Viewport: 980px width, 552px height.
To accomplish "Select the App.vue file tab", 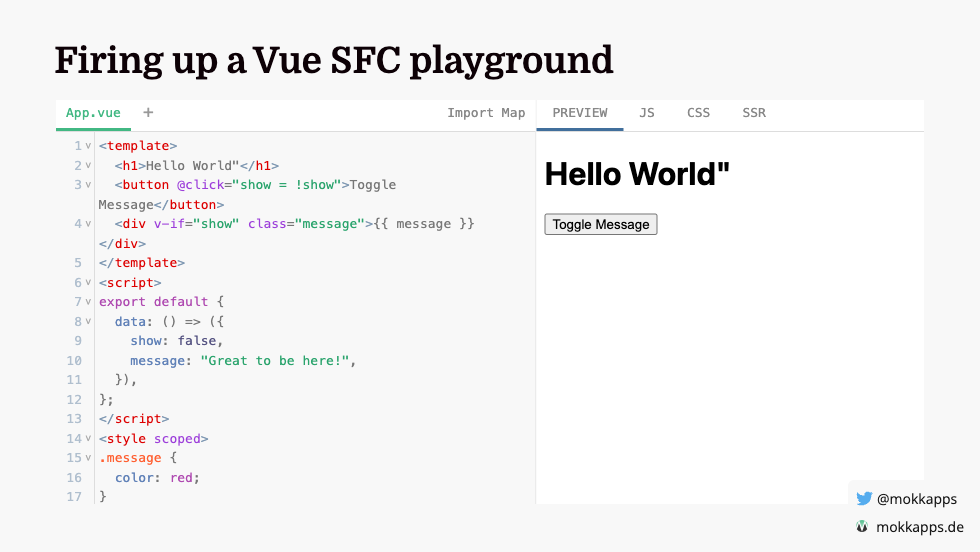I will pos(93,113).
